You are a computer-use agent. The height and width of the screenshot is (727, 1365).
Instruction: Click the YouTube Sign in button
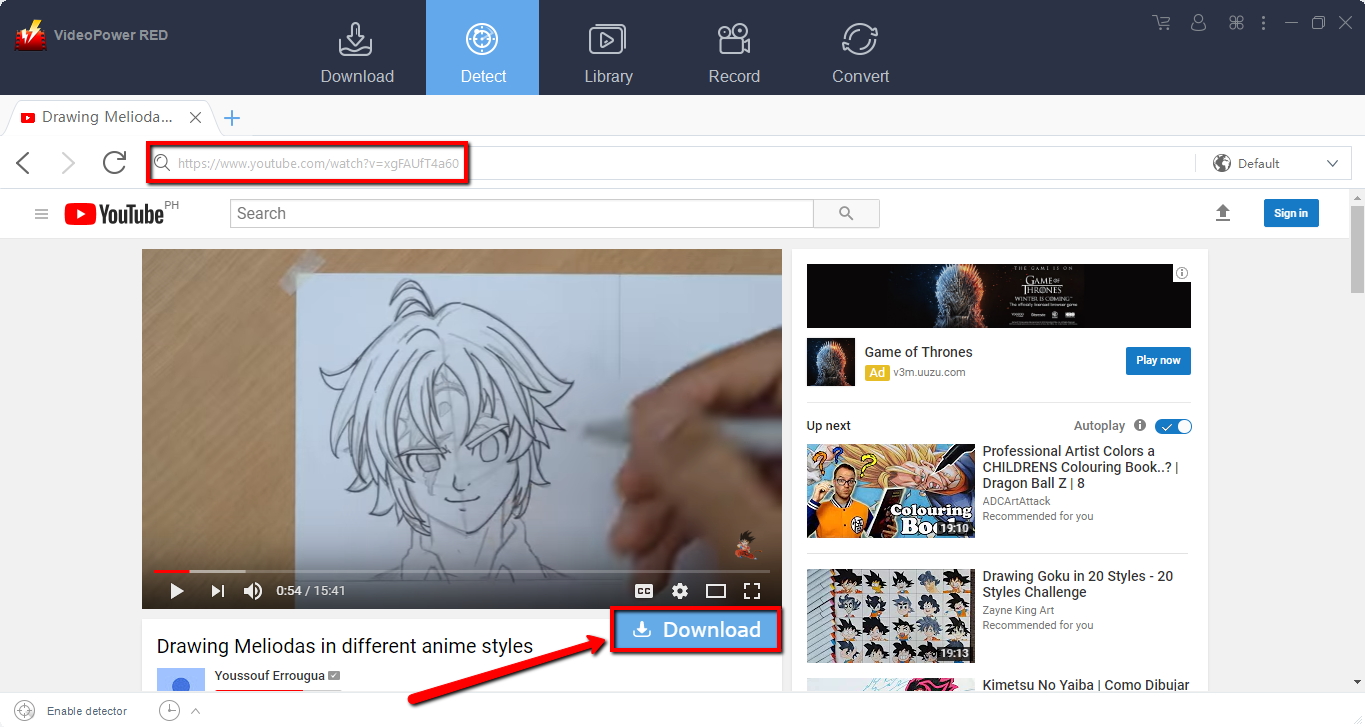tap(1290, 213)
